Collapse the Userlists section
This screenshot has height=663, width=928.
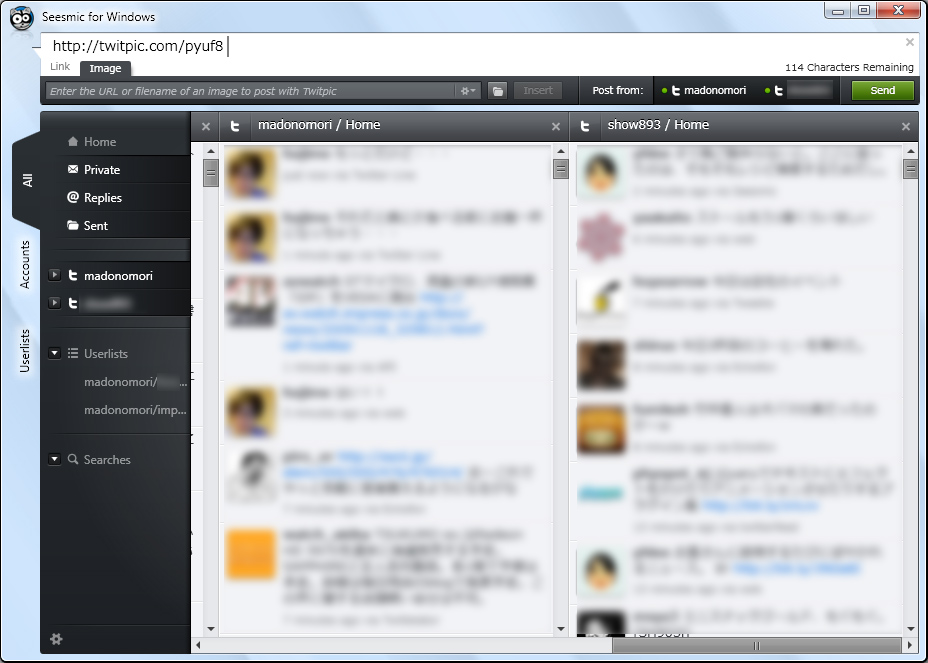point(55,352)
